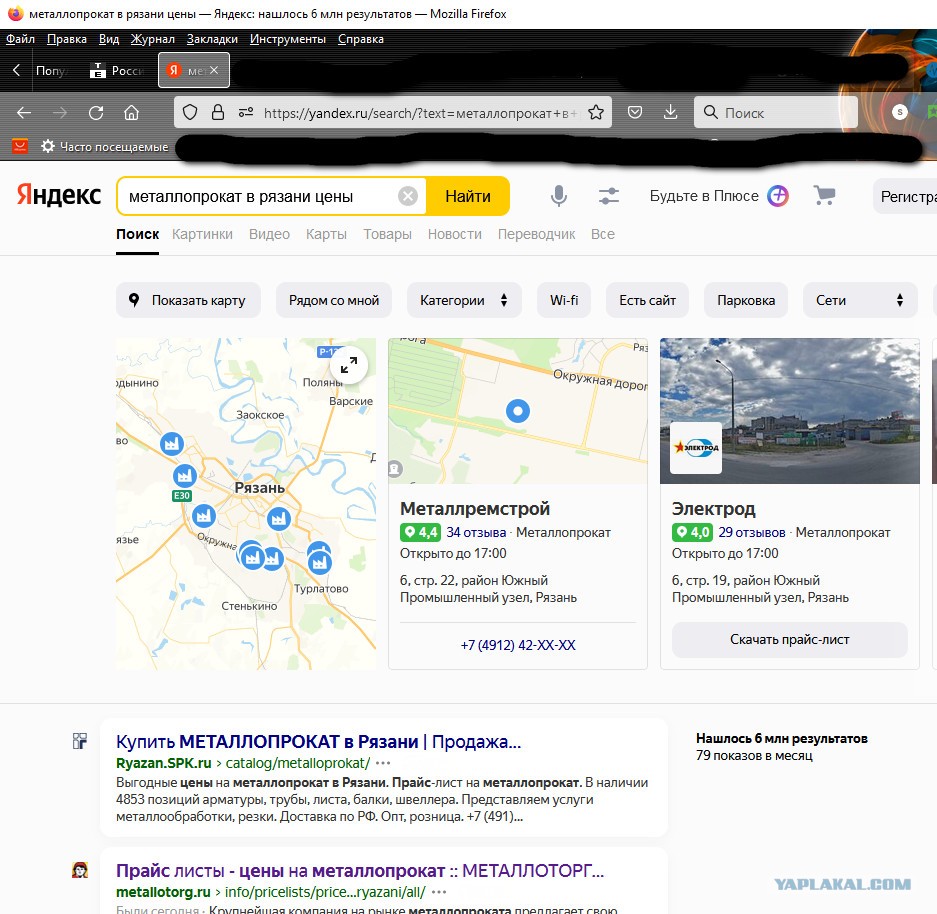Open the Электрод street photo thumbnail
The image size is (937, 914).
(x=789, y=411)
